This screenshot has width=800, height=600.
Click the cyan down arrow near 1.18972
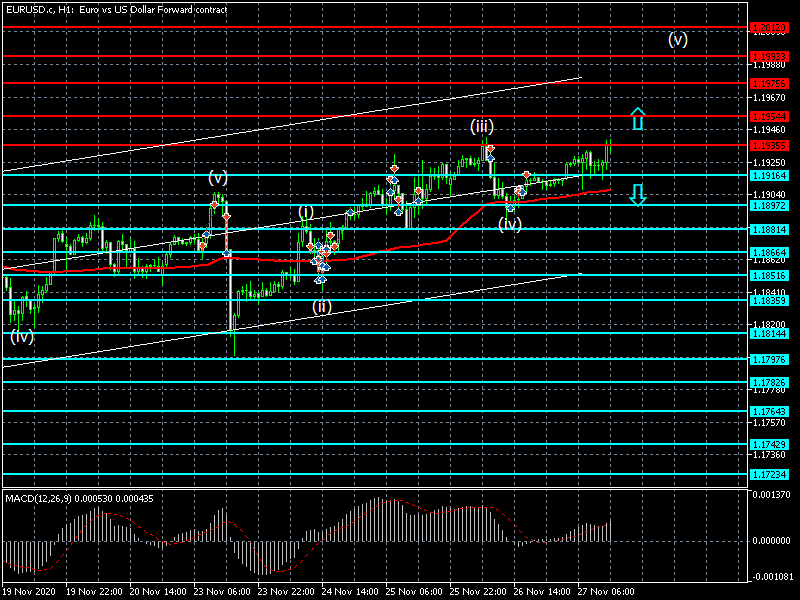click(x=638, y=194)
